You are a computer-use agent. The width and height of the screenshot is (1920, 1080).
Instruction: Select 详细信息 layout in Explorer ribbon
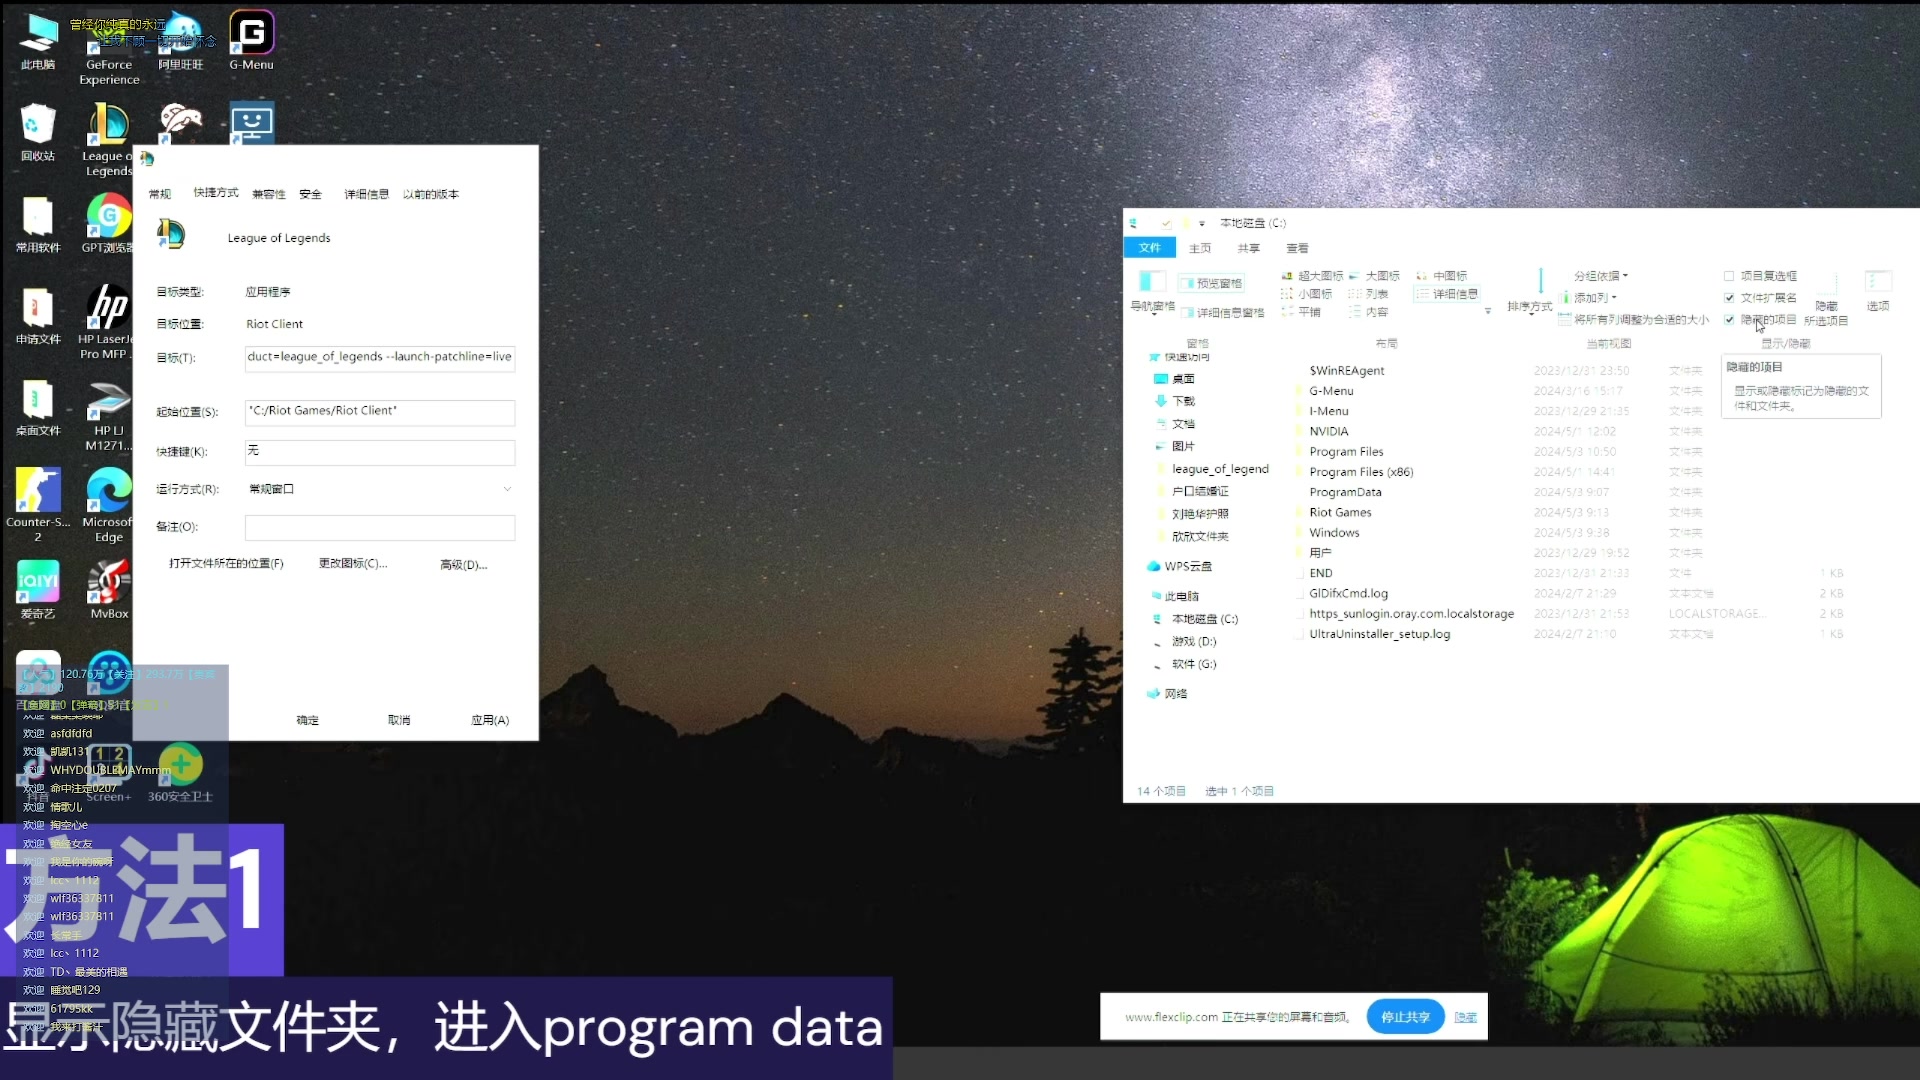1446,294
